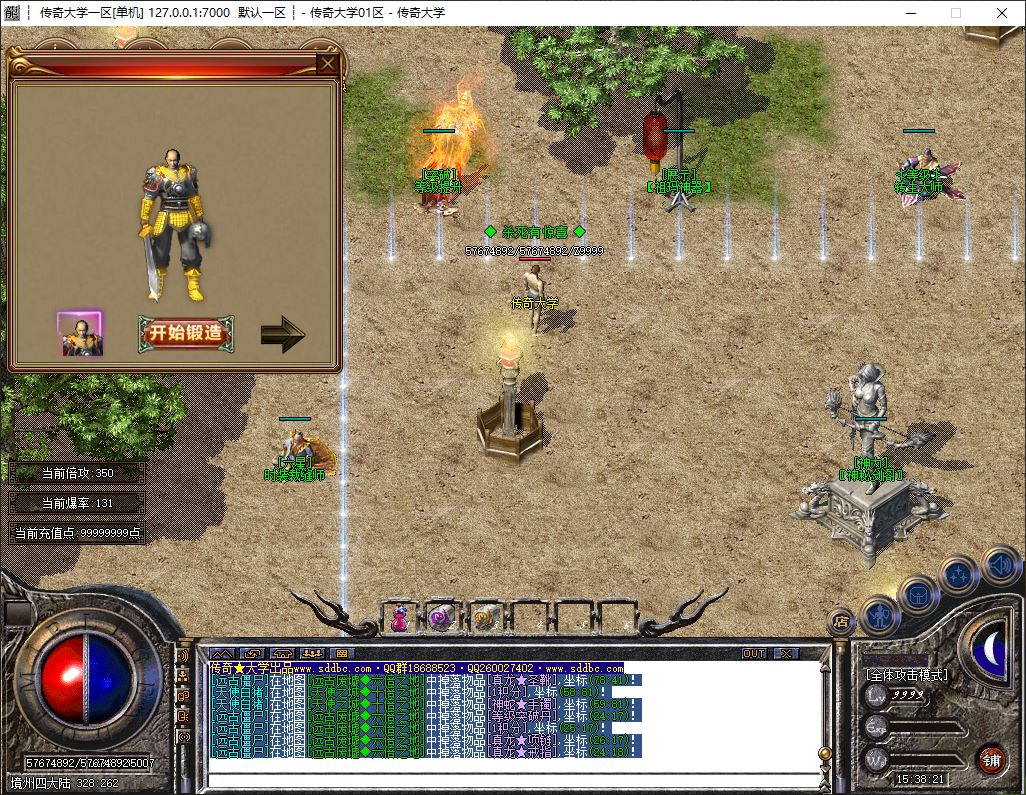
Task: Click the blue MP half of the orb
Action: coord(110,677)
